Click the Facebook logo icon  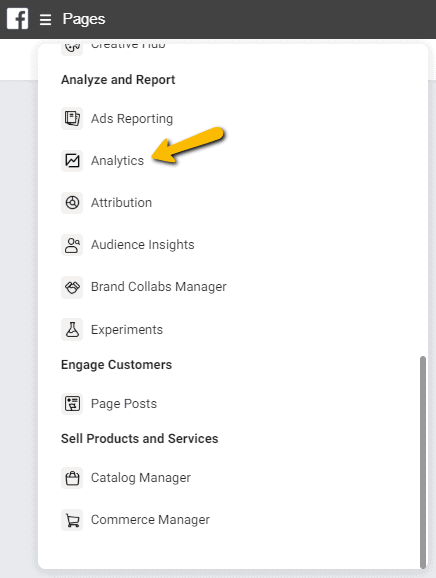(17, 19)
